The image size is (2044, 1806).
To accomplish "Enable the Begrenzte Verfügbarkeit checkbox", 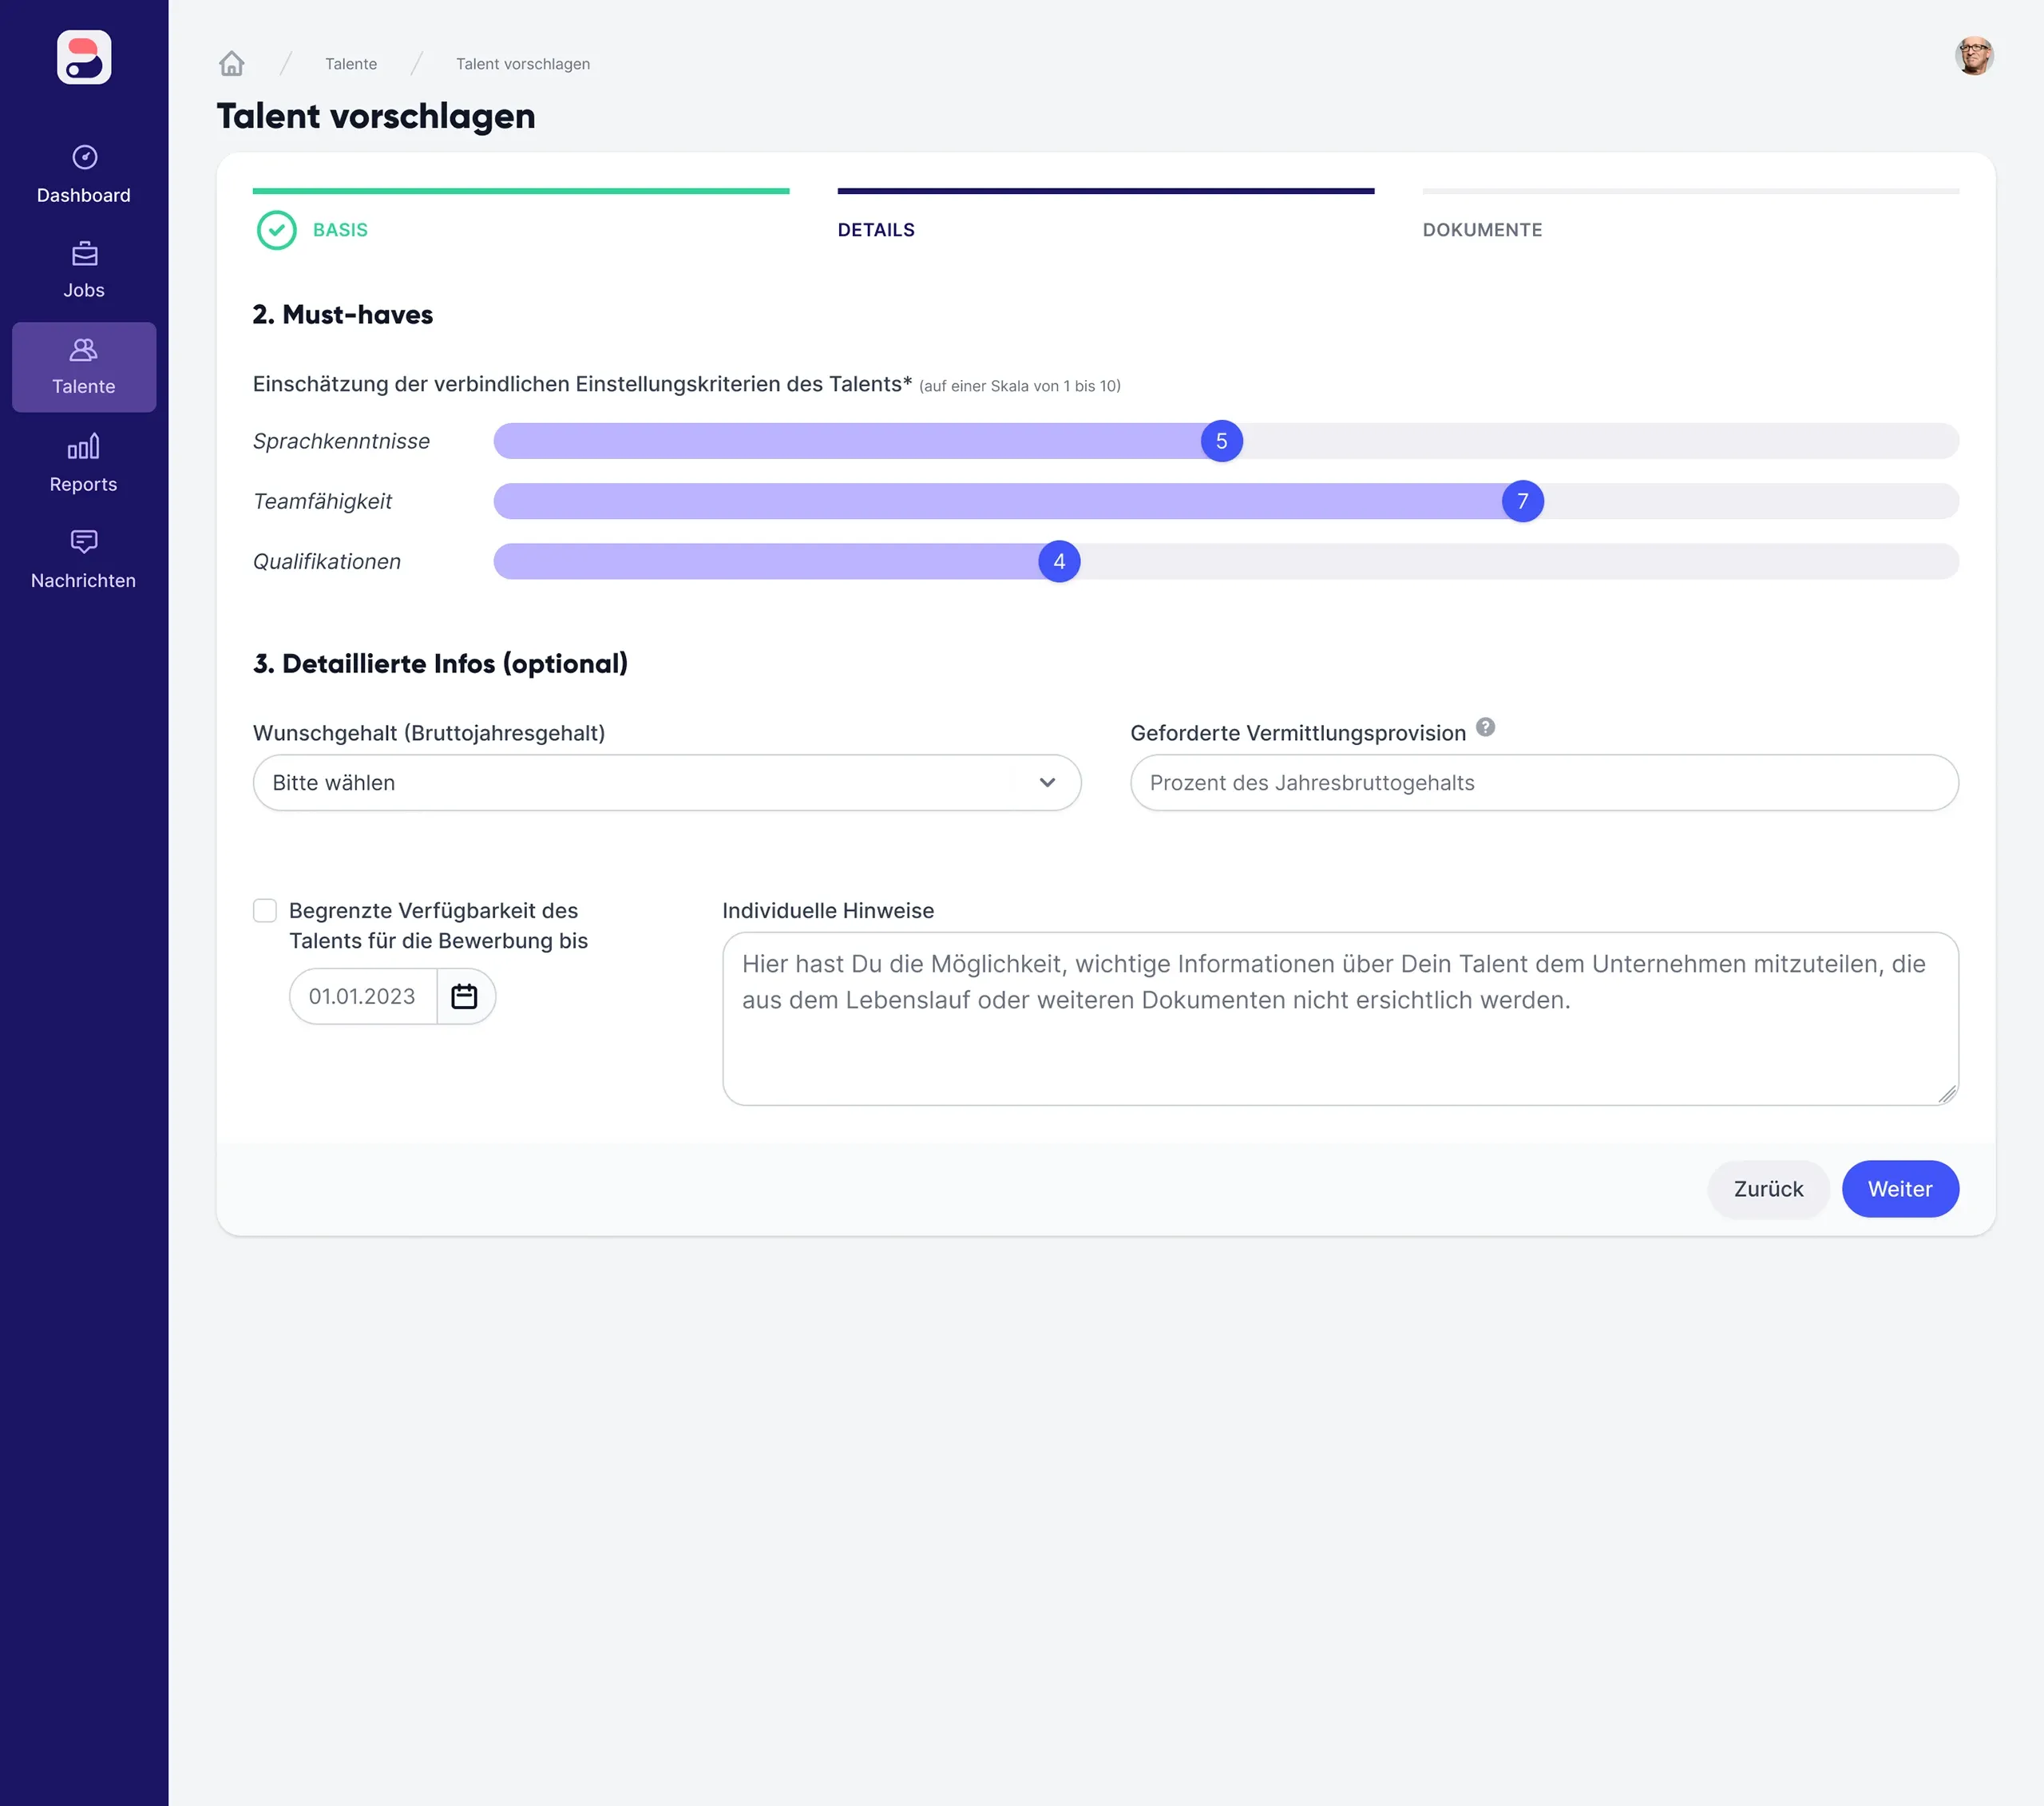I will pos(265,910).
